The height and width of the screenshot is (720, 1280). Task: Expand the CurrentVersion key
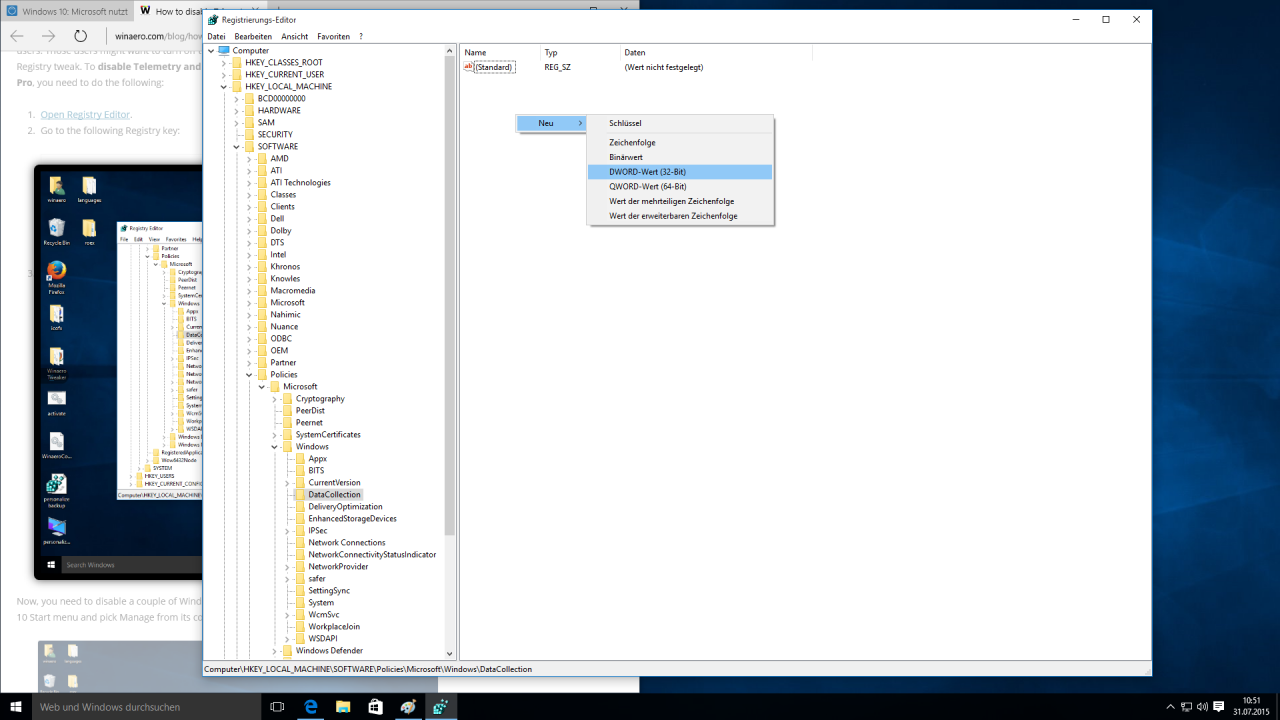coord(287,482)
